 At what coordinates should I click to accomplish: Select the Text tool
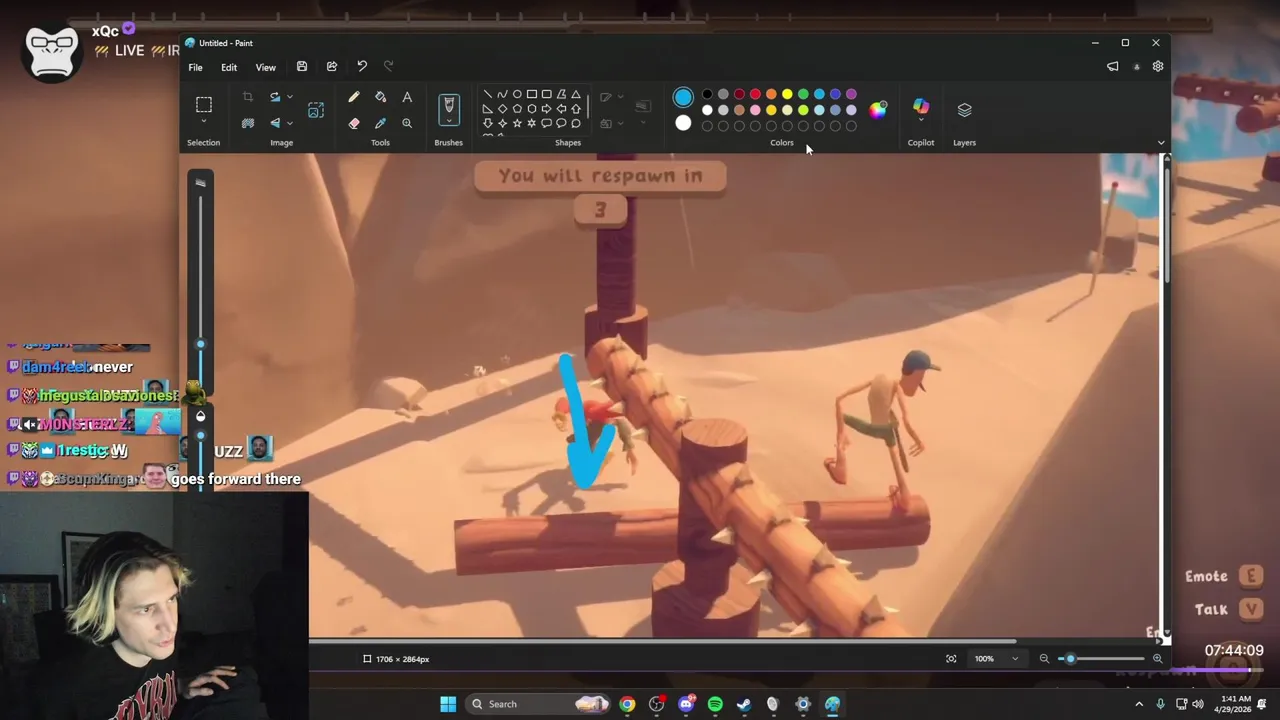(x=407, y=97)
